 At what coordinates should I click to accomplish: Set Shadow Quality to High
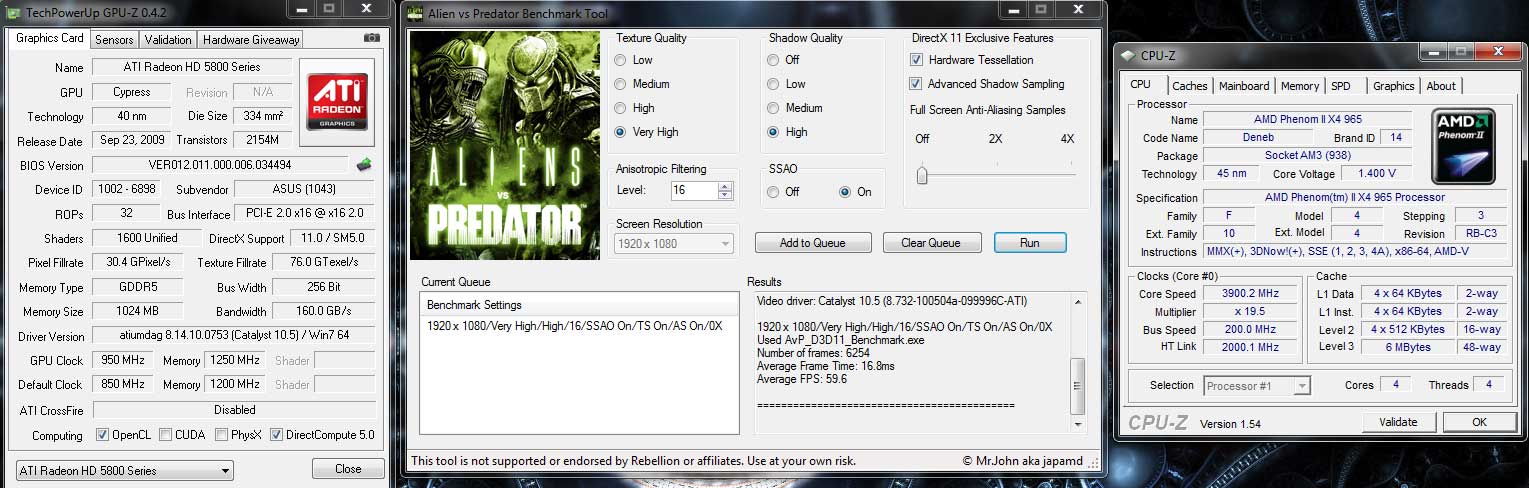[773, 132]
